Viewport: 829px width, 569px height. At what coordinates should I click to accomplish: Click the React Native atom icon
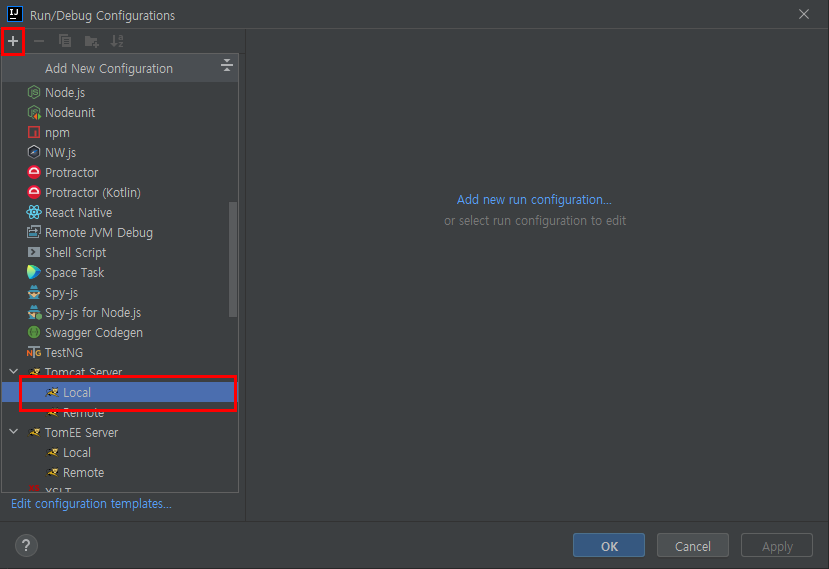tap(34, 213)
